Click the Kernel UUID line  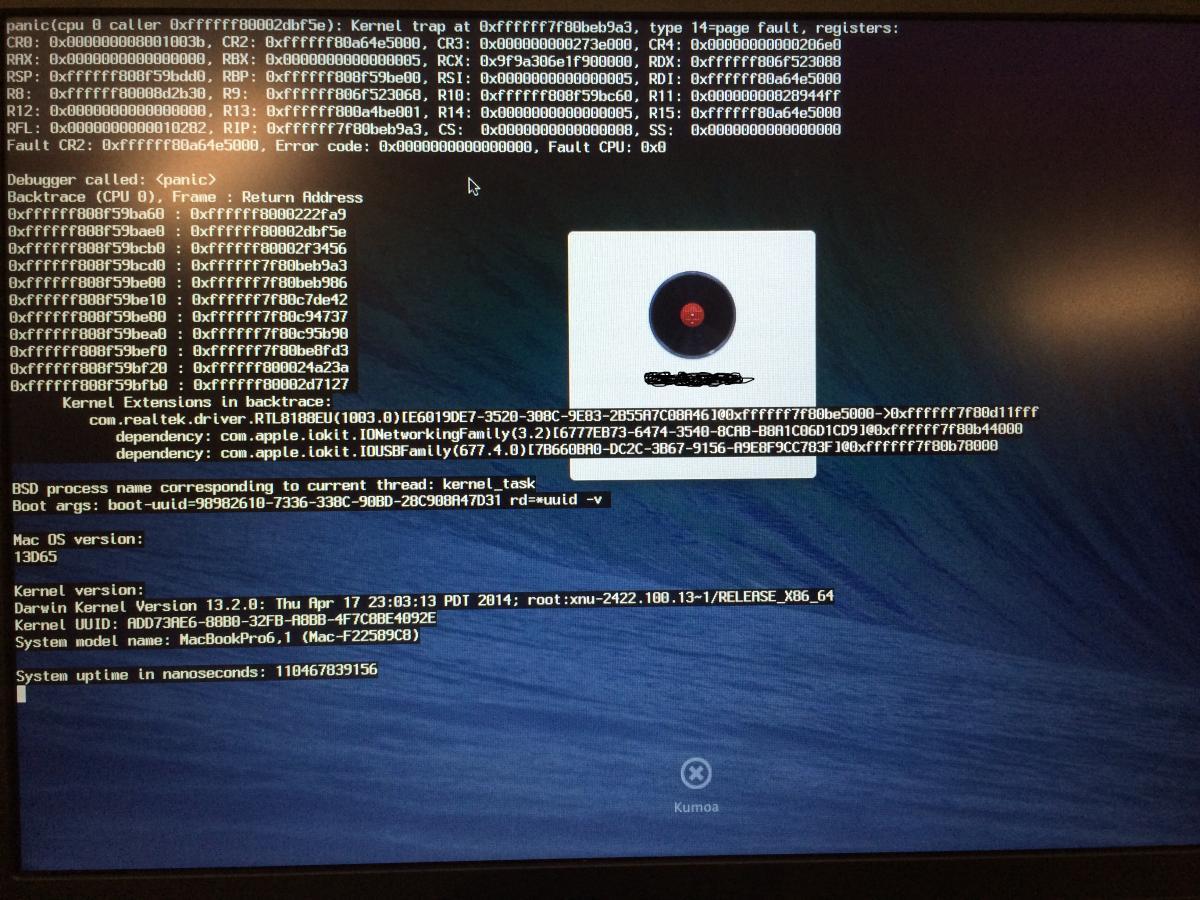[225, 620]
